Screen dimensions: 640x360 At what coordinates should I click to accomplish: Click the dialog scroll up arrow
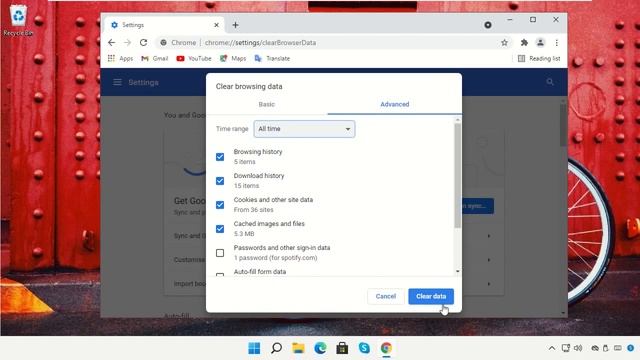[458, 120]
